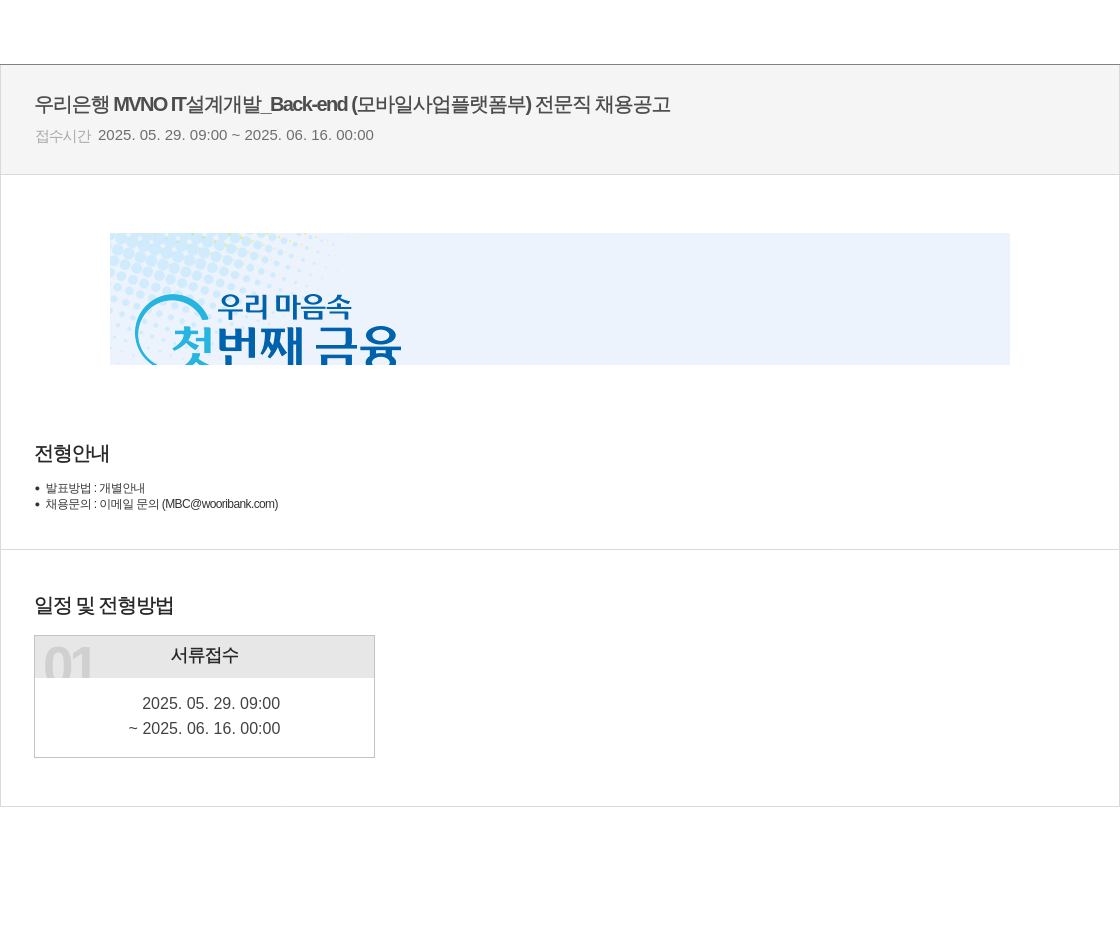Click the 발표방법 : 개별안내 line
The width and height of the screenshot is (1120, 948).
[x=95, y=488]
